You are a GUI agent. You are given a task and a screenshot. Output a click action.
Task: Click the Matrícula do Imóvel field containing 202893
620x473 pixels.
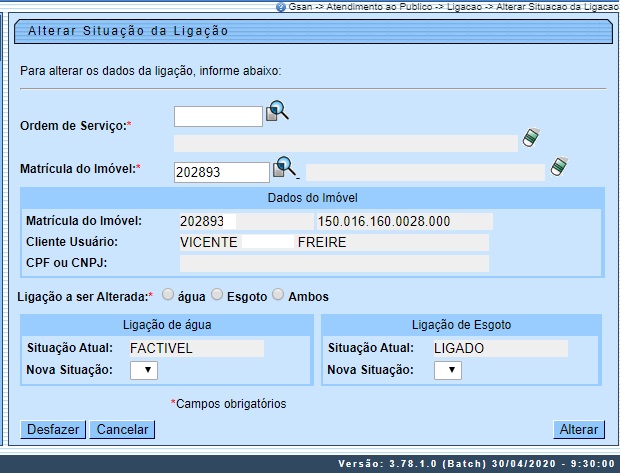(221, 172)
